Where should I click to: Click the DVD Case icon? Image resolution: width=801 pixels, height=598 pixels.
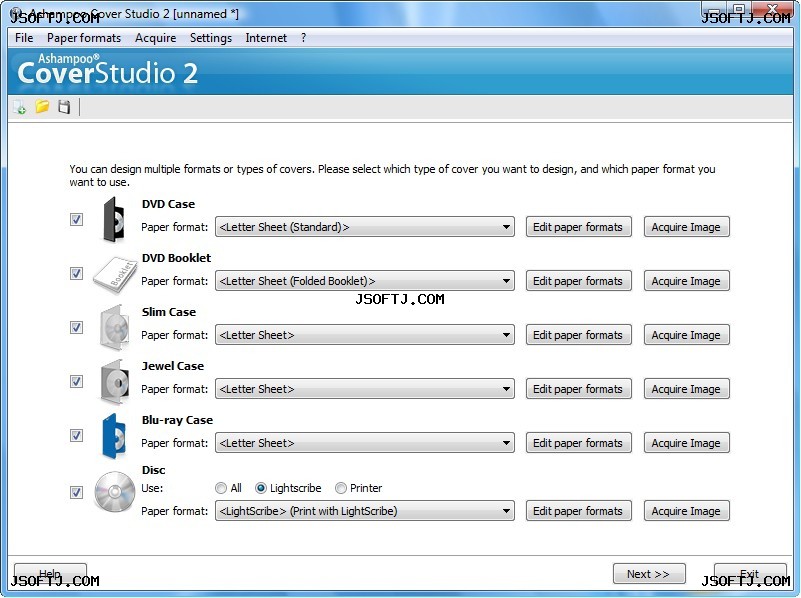click(114, 220)
